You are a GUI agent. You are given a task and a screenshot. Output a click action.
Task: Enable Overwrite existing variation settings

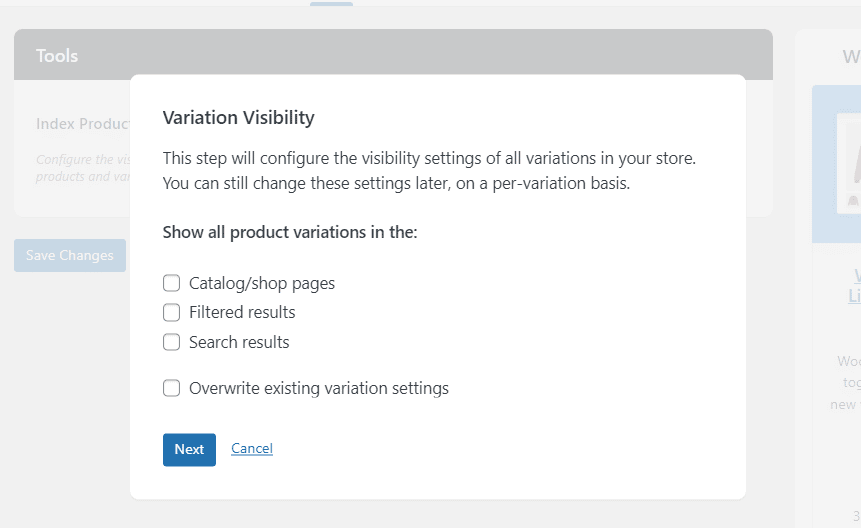tap(171, 388)
